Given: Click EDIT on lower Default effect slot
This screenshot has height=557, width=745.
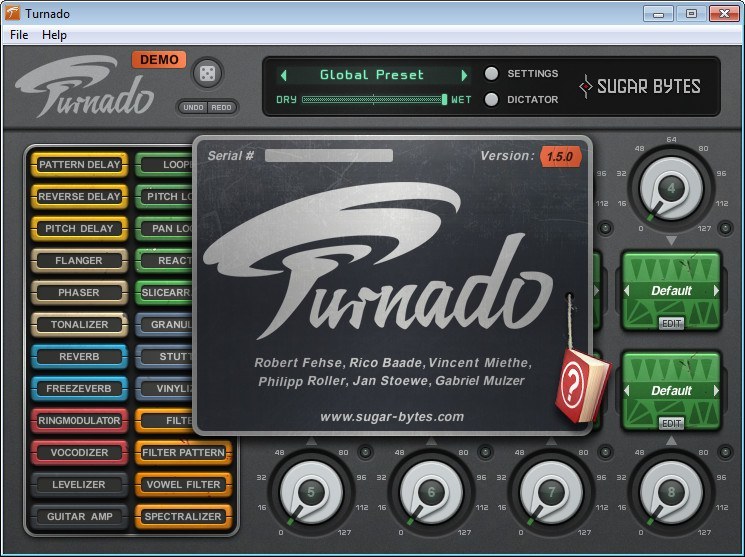Looking at the screenshot, I should (671, 423).
